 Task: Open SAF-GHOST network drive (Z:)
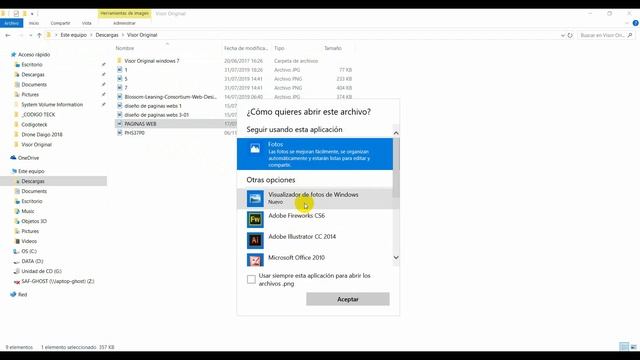(58, 281)
